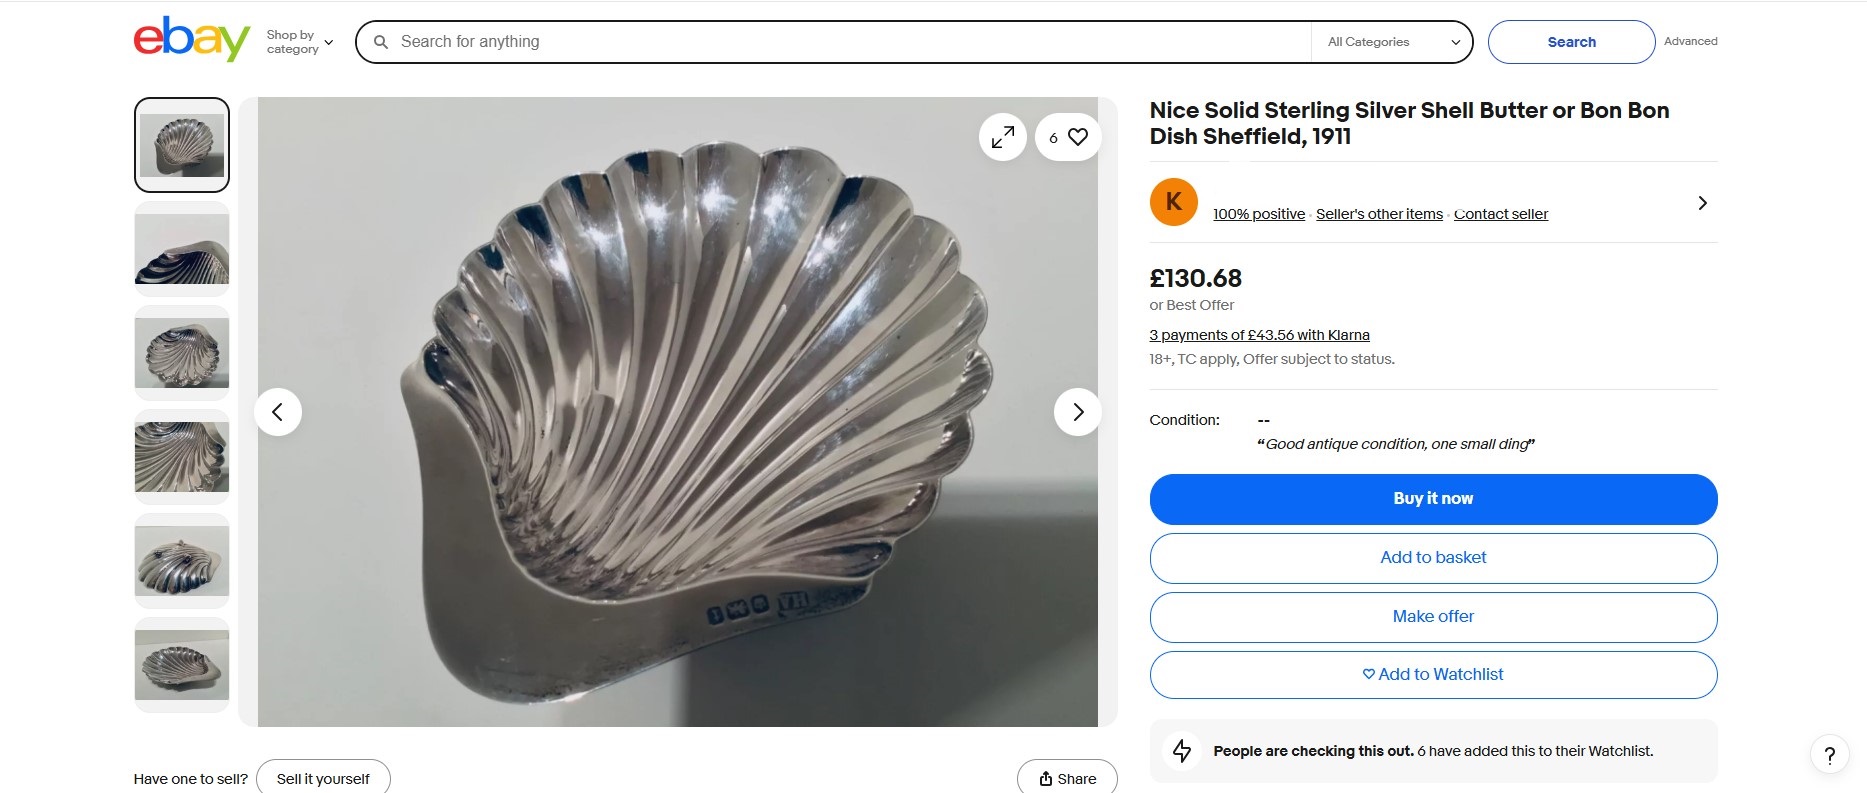Open seller profile K avatar

pos(1173,202)
